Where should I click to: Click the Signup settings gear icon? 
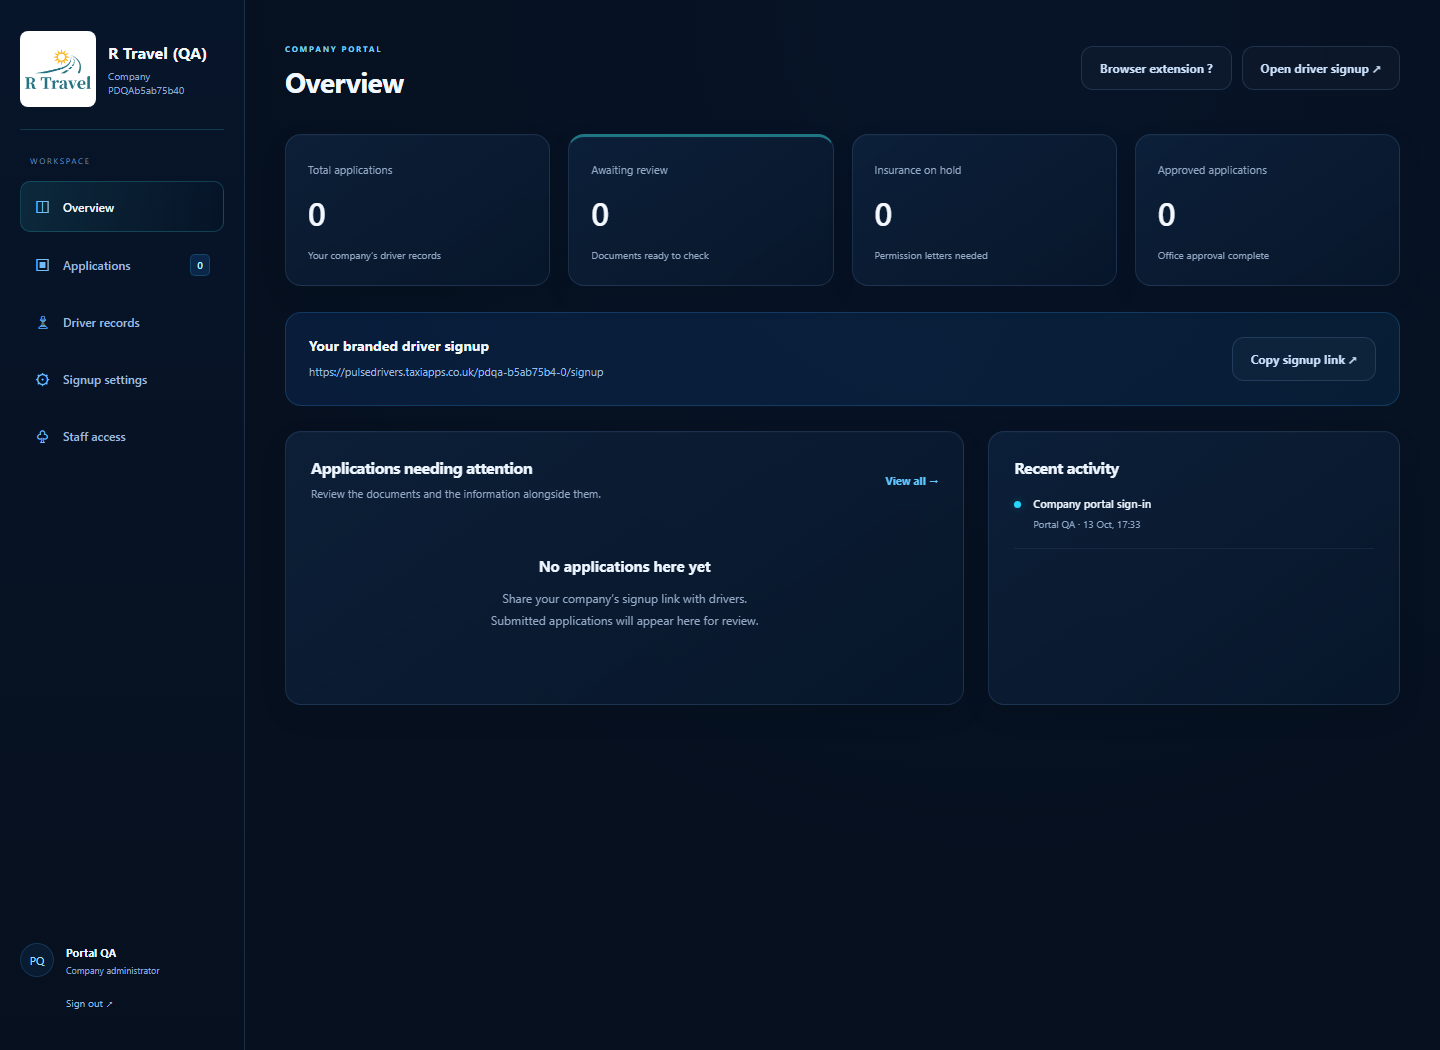point(42,379)
